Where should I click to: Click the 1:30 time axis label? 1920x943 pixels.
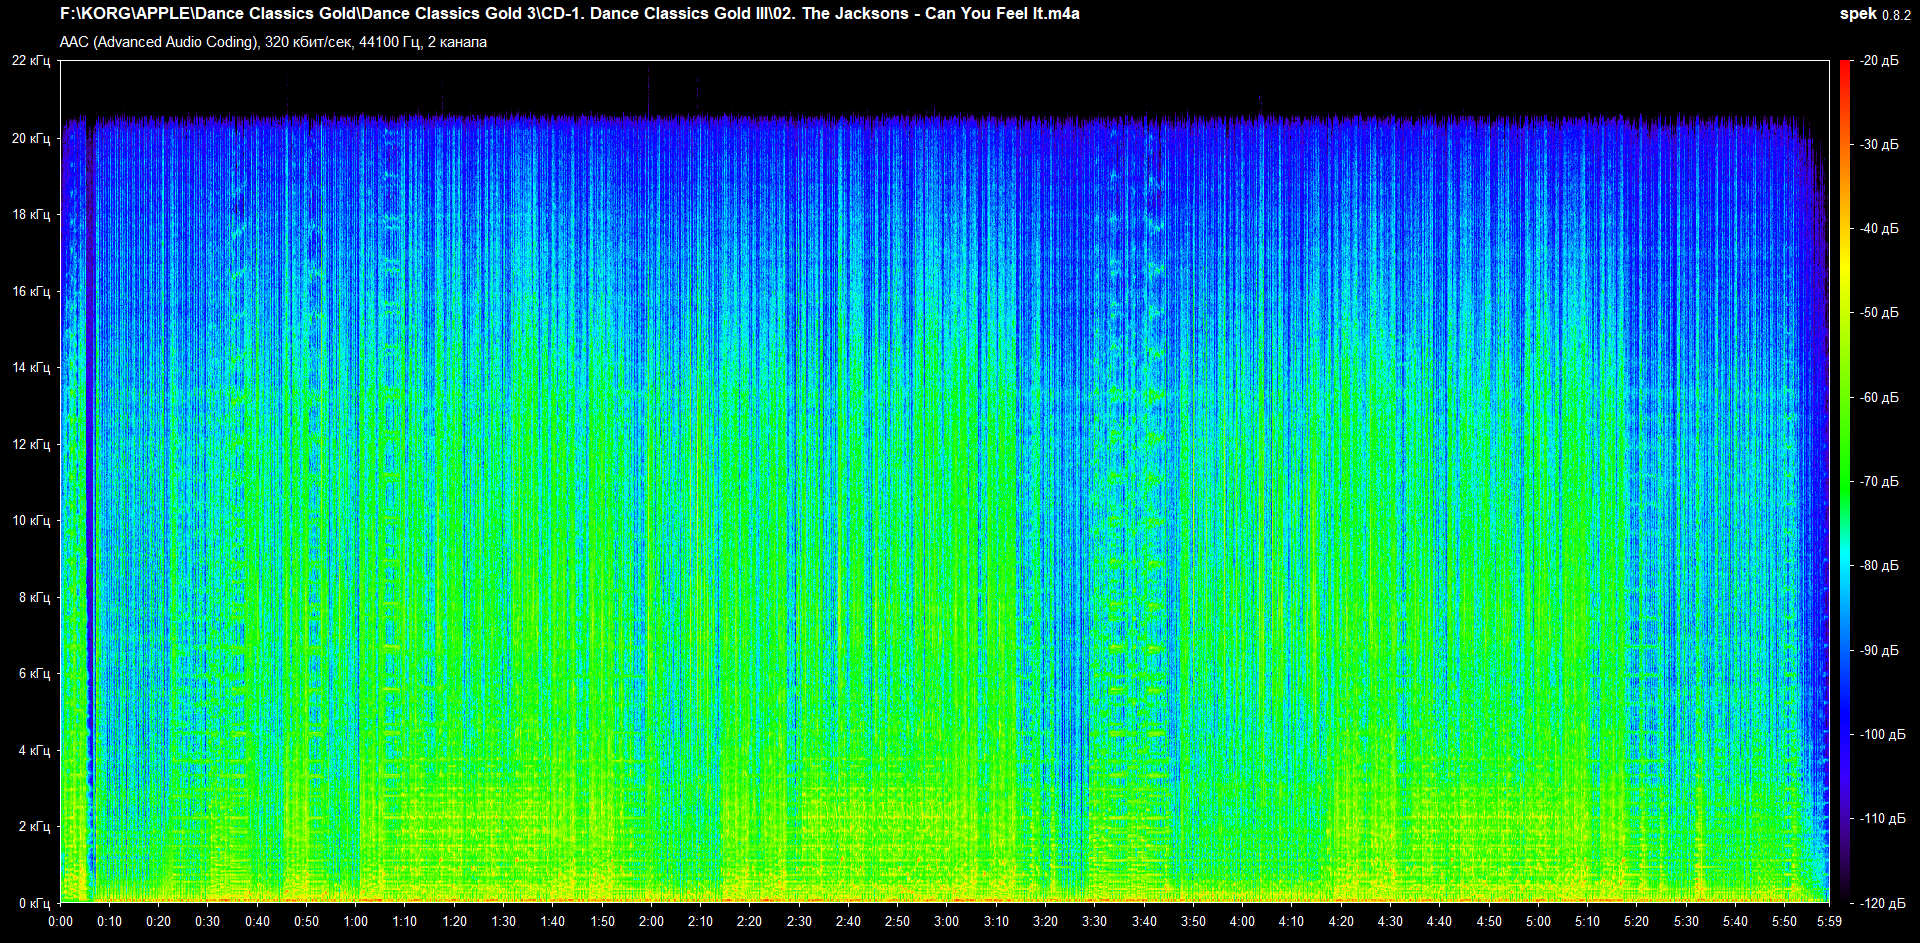point(504,921)
